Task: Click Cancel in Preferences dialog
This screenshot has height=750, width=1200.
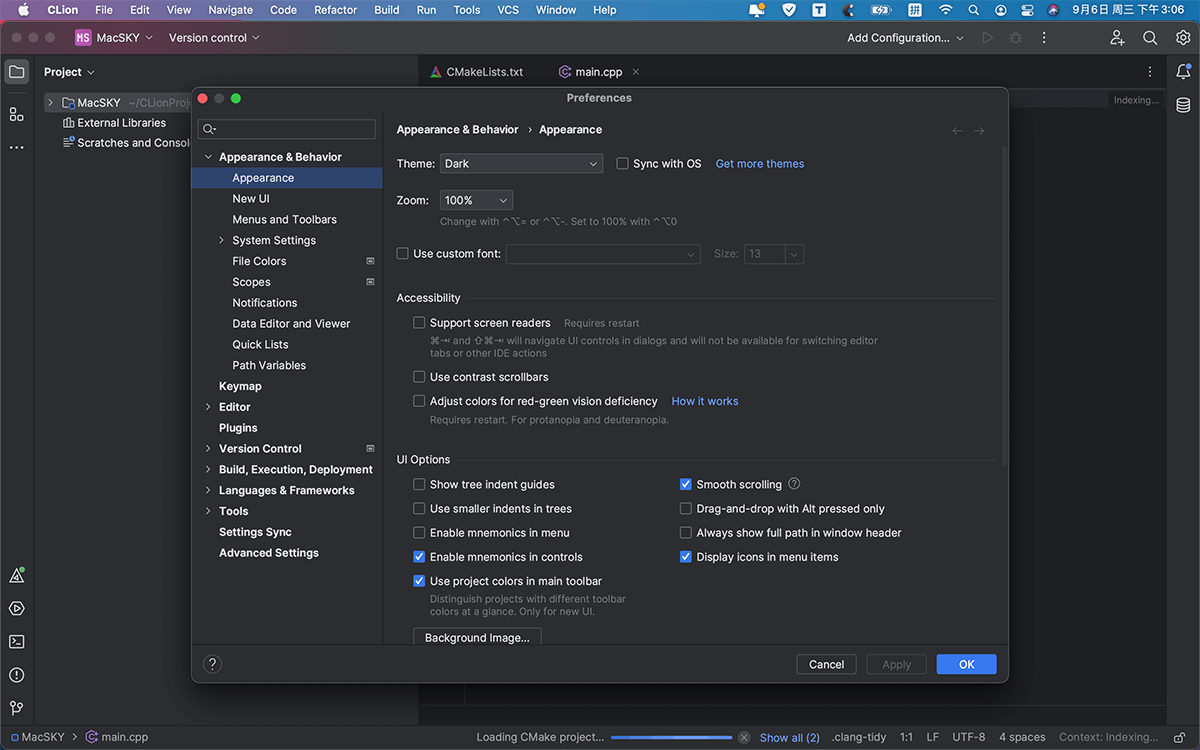Action: [x=826, y=664]
